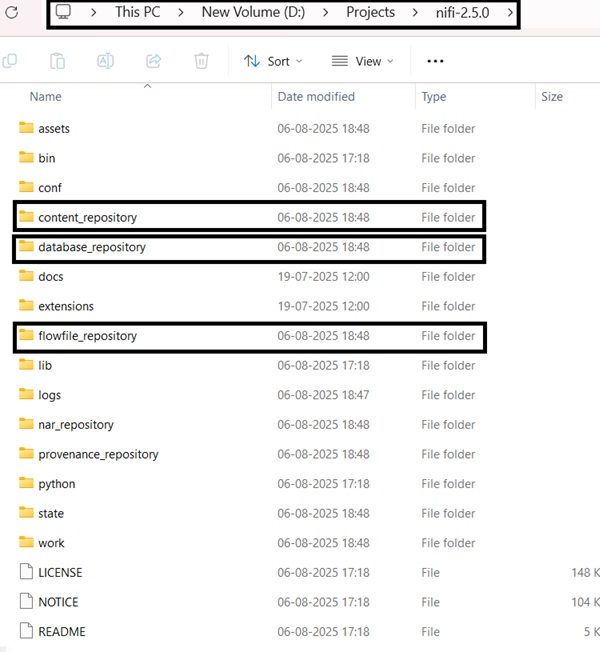Click the NOTICE file name
600x652 pixels.
pyautogui.click(x=58, y=602)
